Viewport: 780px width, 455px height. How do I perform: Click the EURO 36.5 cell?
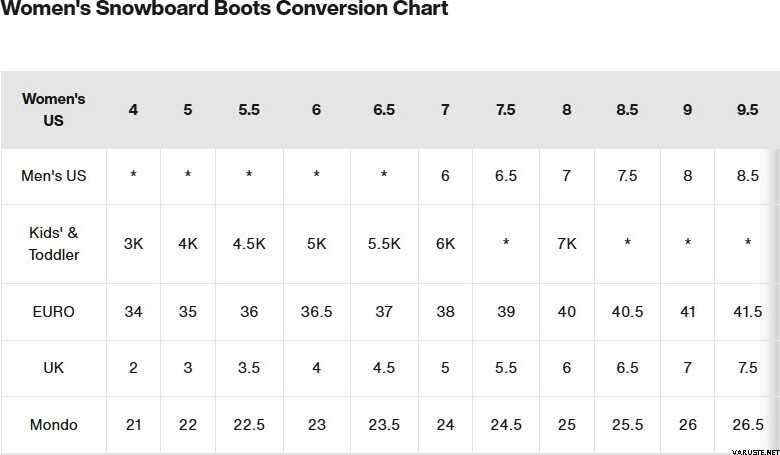pos(316,312)
